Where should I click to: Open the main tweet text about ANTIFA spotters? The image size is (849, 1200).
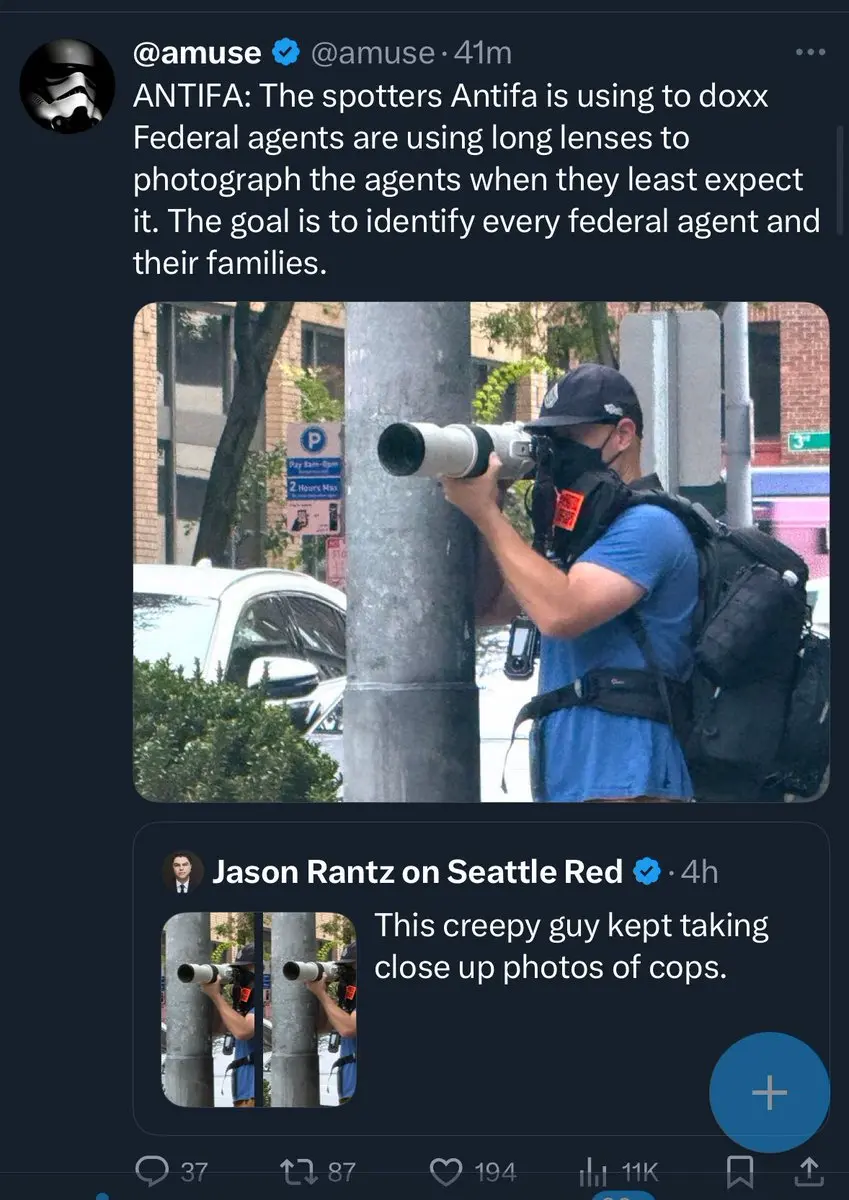tap(477, 180)
